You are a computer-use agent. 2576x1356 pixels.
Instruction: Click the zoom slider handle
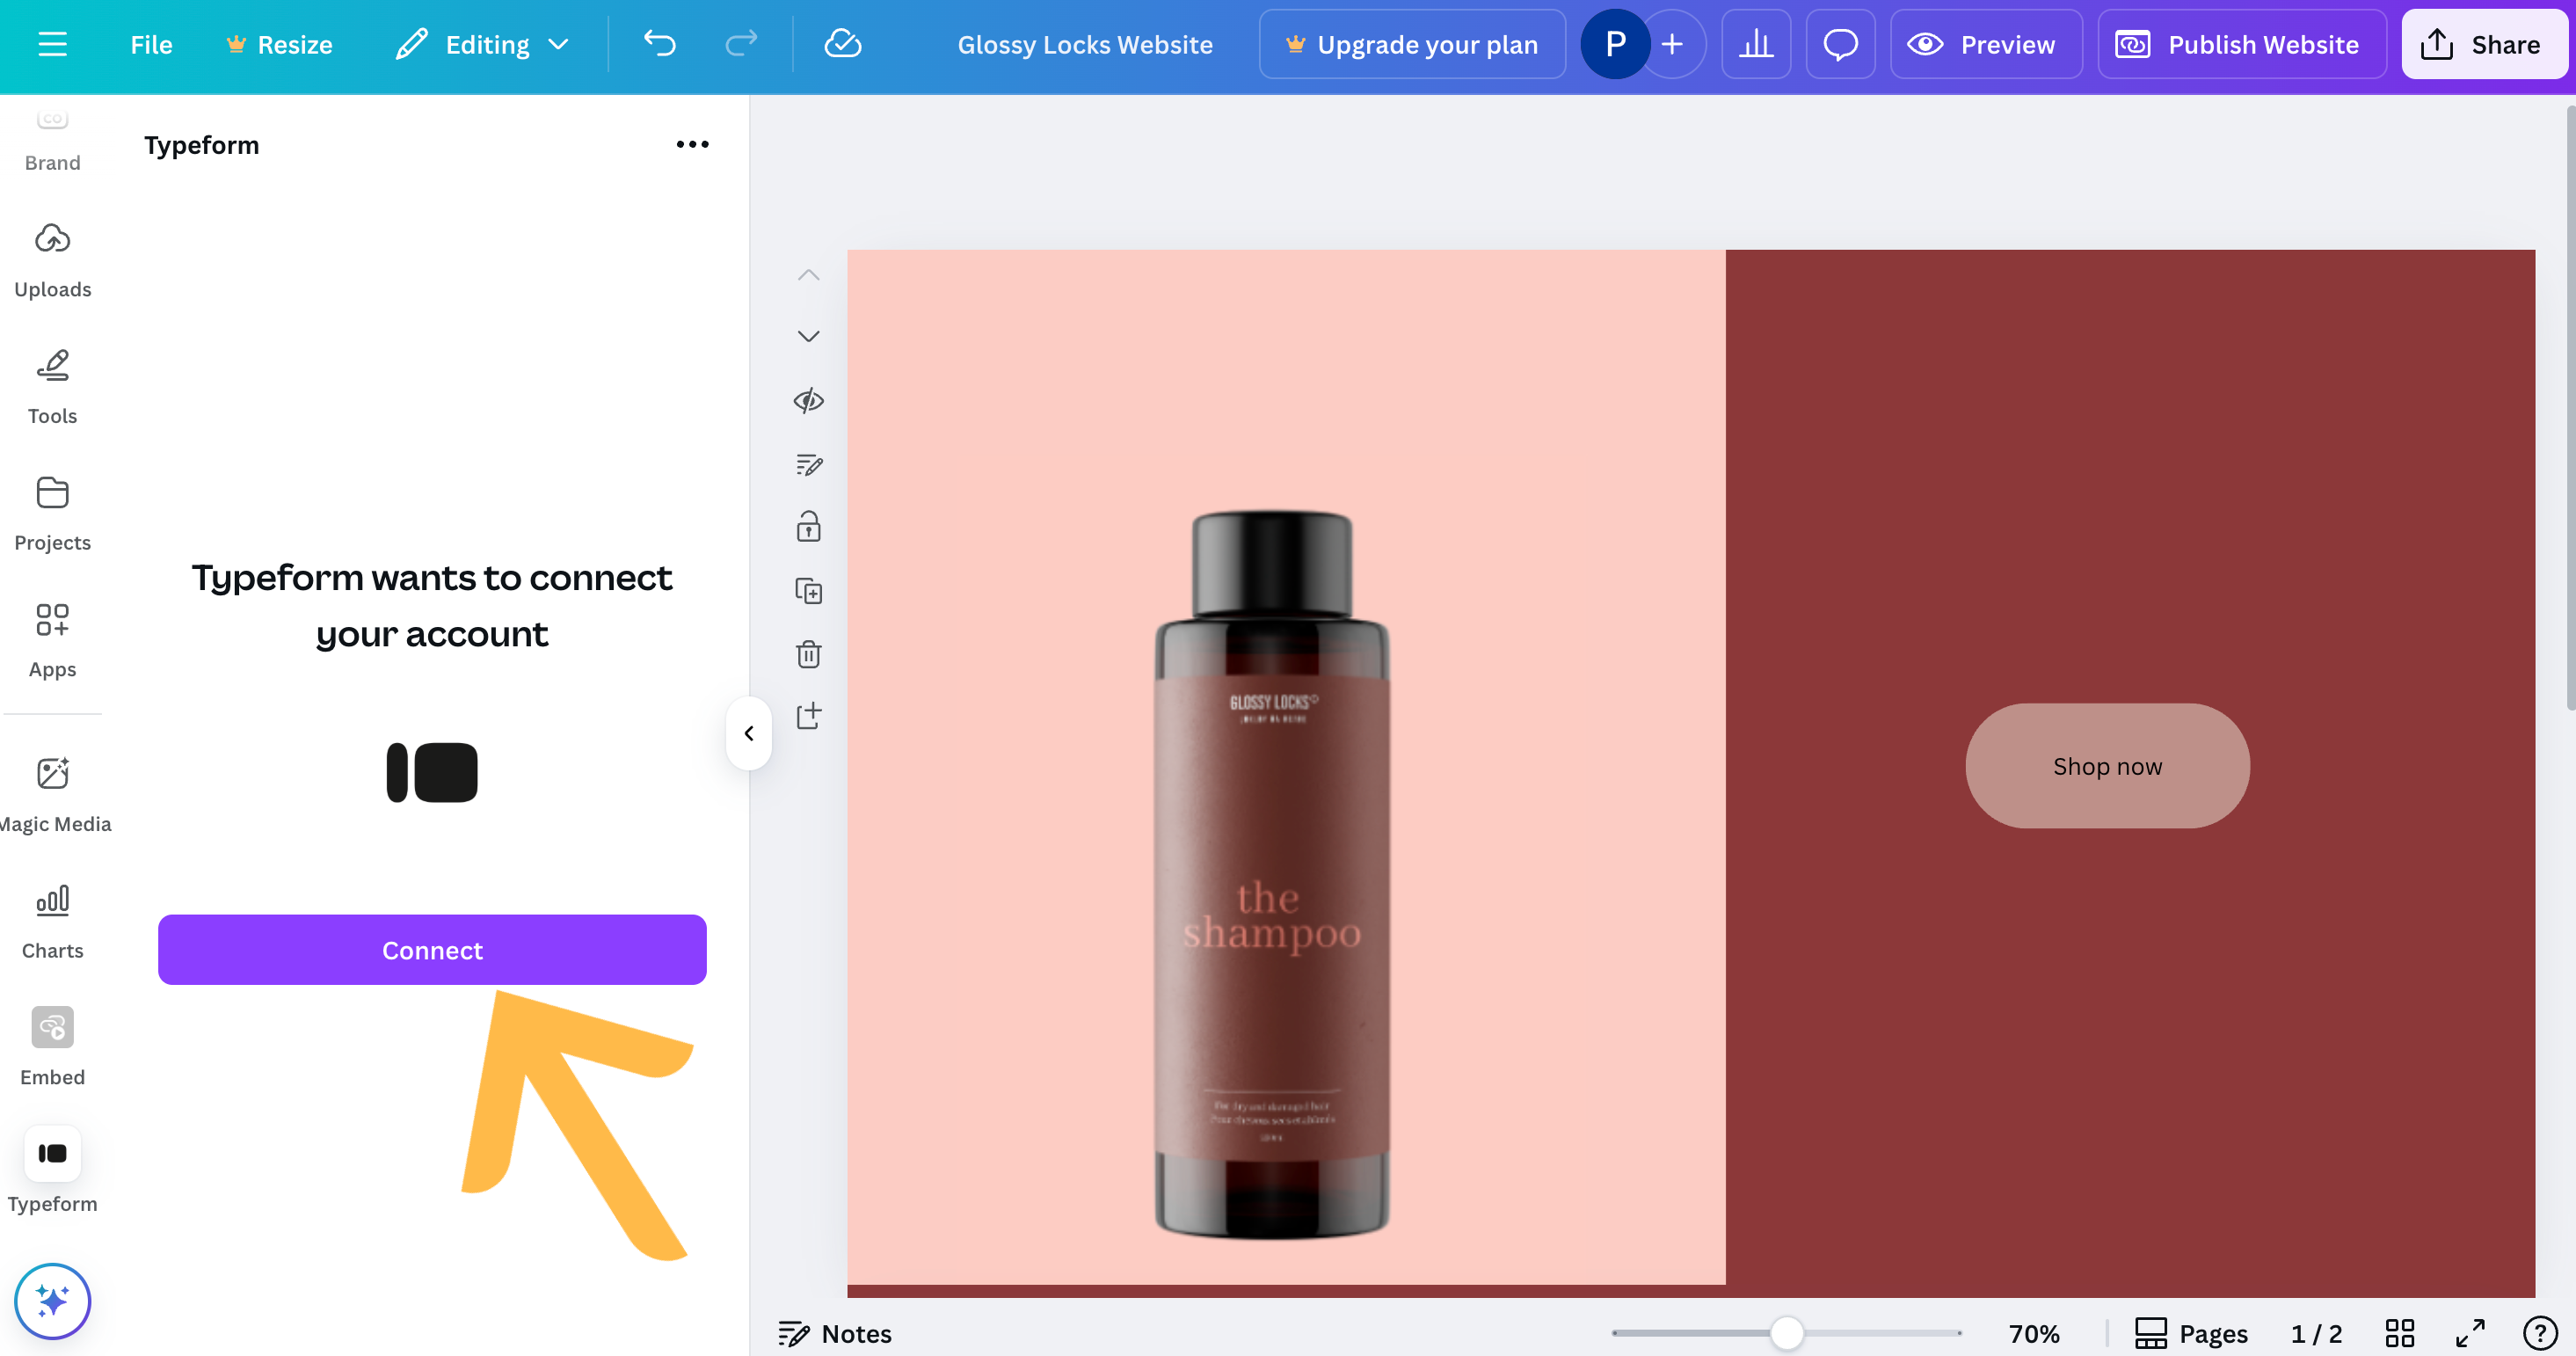pyautogui.click(x=1786, y=1333)
